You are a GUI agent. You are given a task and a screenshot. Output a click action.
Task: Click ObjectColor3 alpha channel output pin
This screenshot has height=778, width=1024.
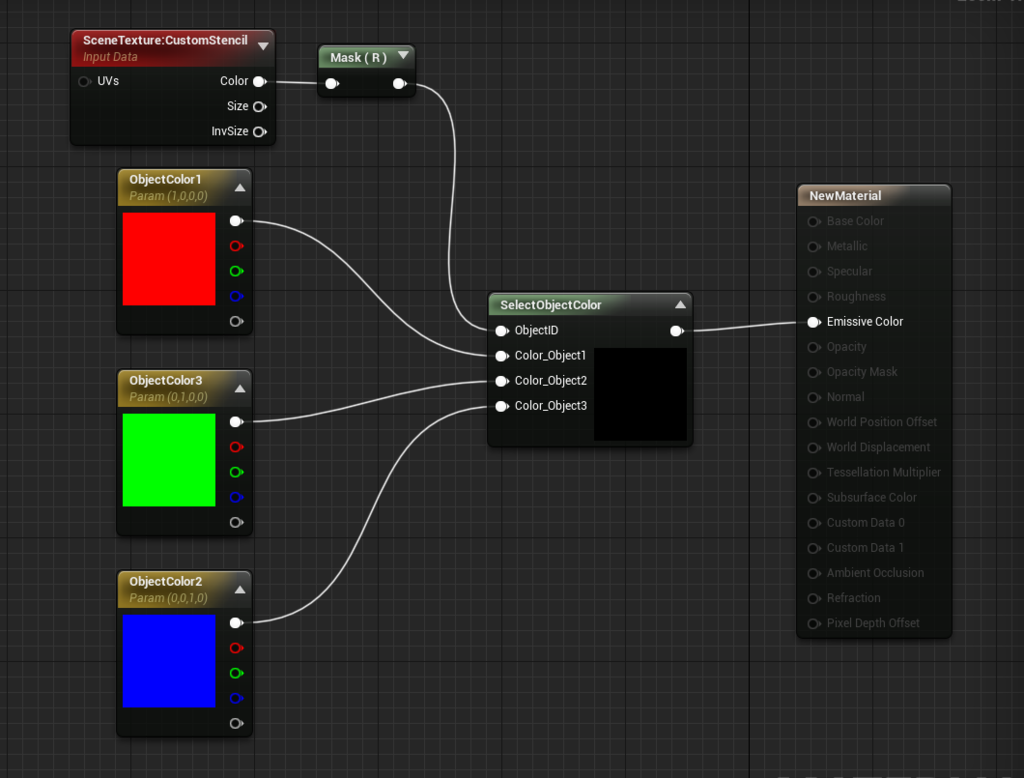[x=236, y=523]
